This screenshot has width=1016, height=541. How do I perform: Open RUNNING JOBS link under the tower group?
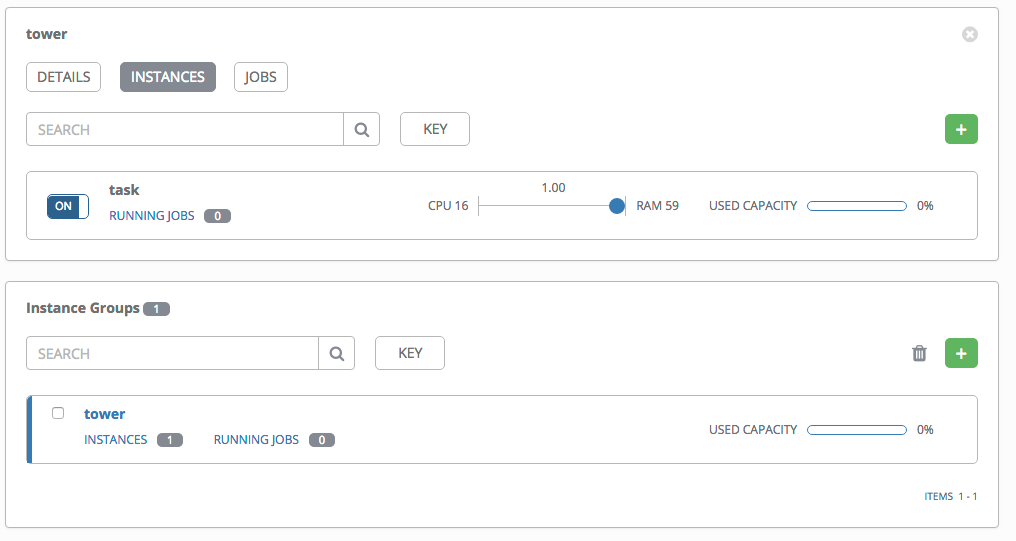click(256, 440)
